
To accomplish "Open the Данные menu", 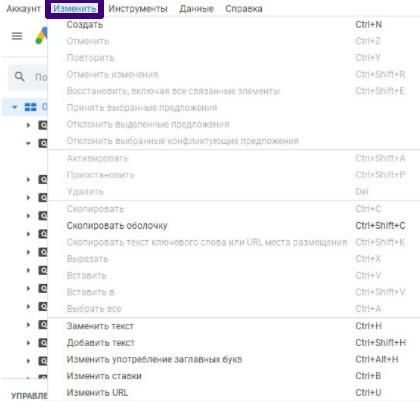I will [196, 9].
